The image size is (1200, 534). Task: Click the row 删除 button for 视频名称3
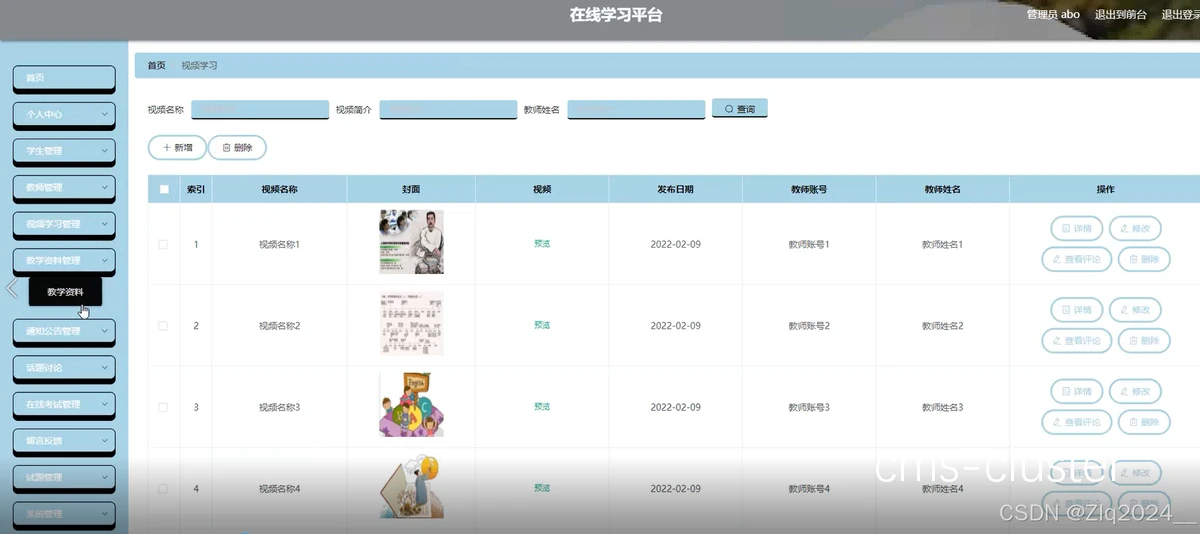point(1144,422)
